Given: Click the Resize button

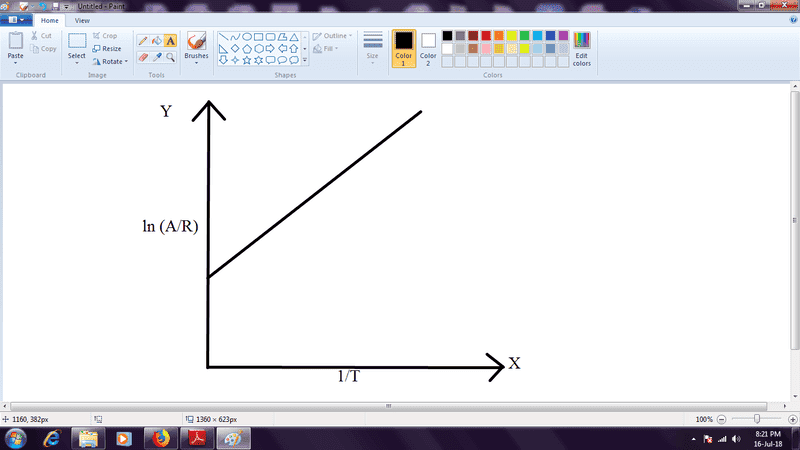Looking at the screenshot, I should (x=107, y=48).
